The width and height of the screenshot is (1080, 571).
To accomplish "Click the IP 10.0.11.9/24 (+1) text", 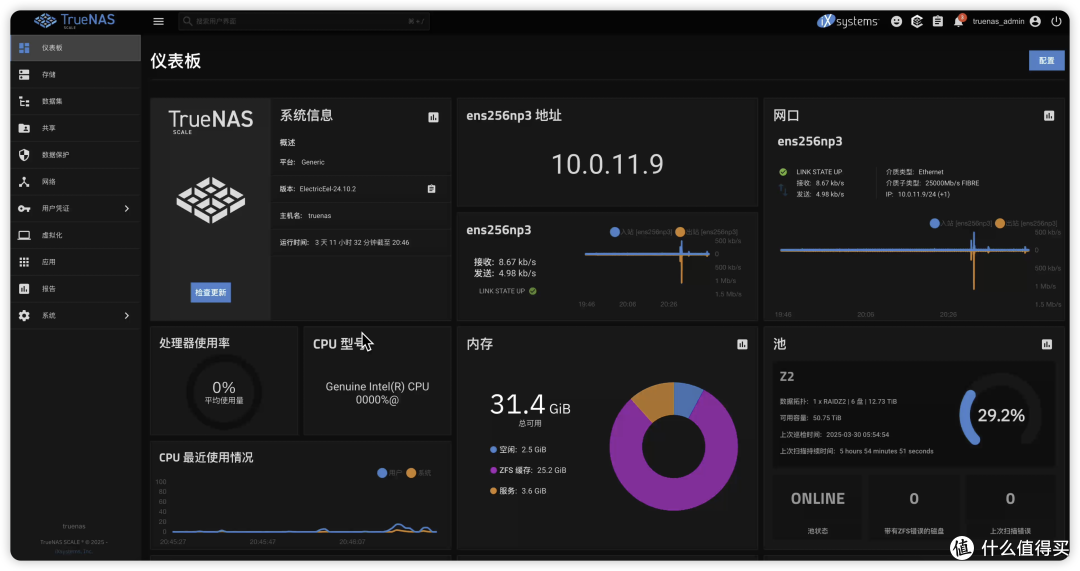I will pos(917,194).
